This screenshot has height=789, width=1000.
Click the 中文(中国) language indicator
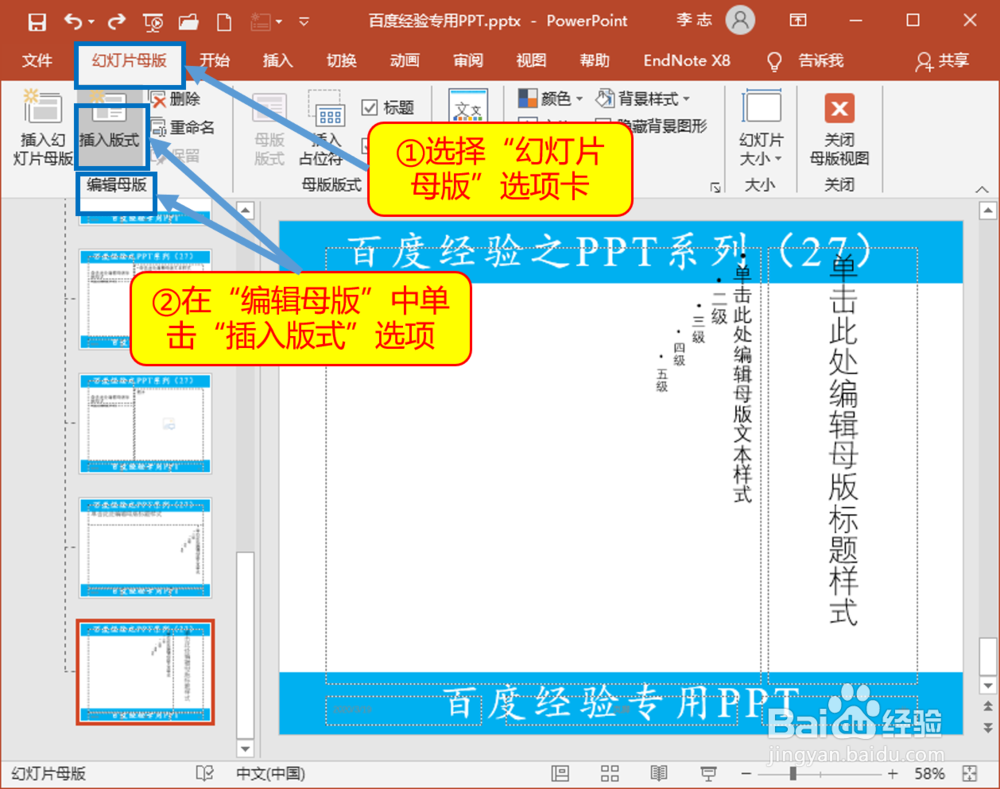(x=270, y=774)
